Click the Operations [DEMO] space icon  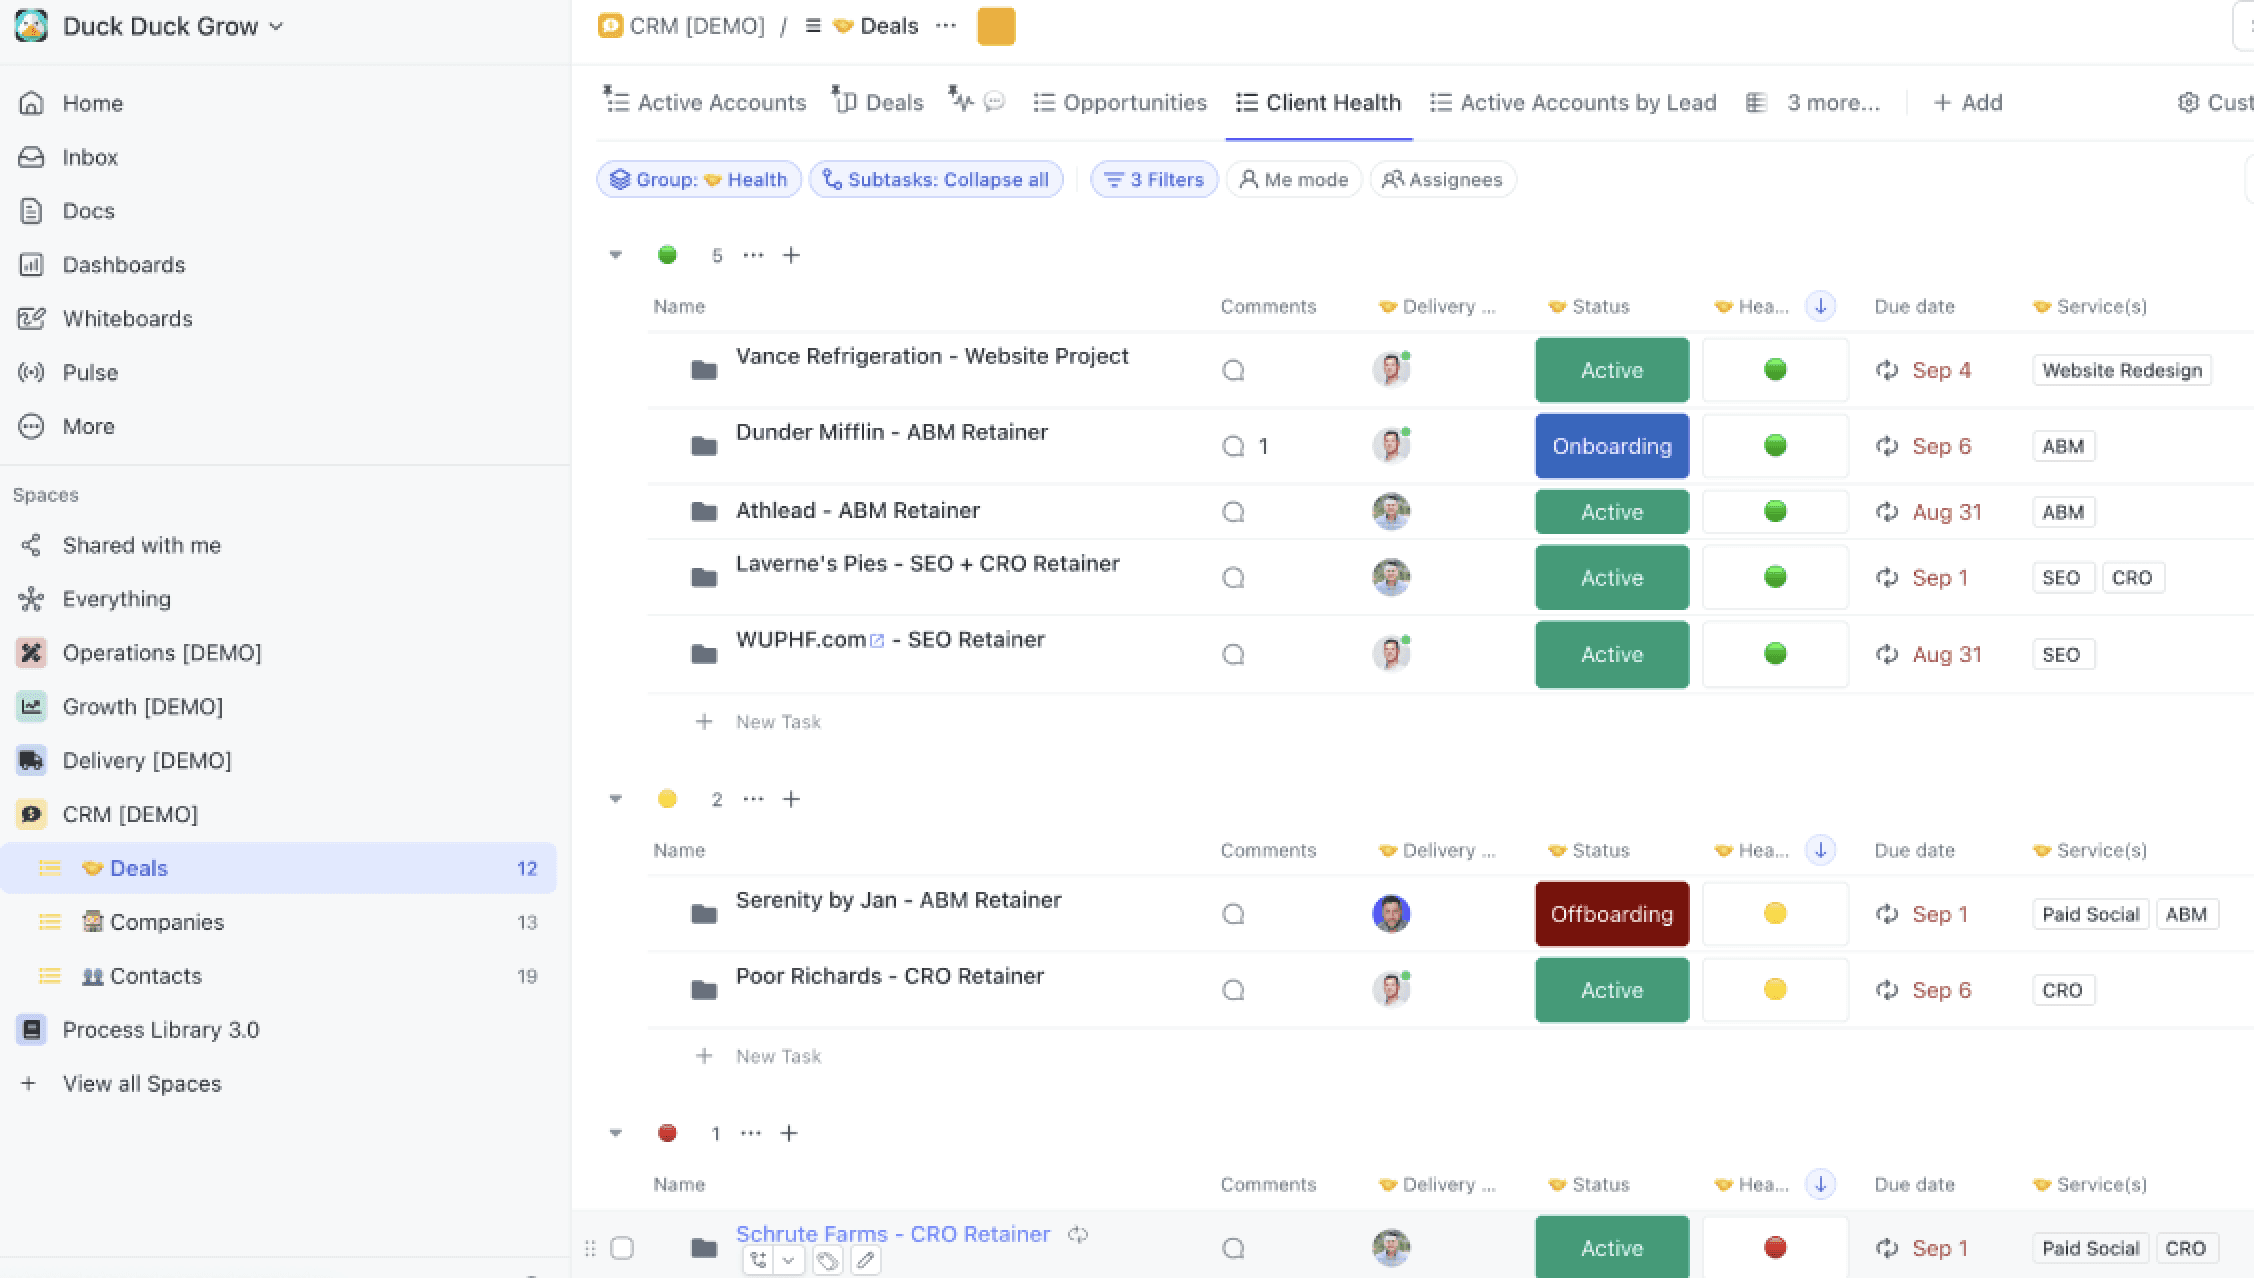31,653
